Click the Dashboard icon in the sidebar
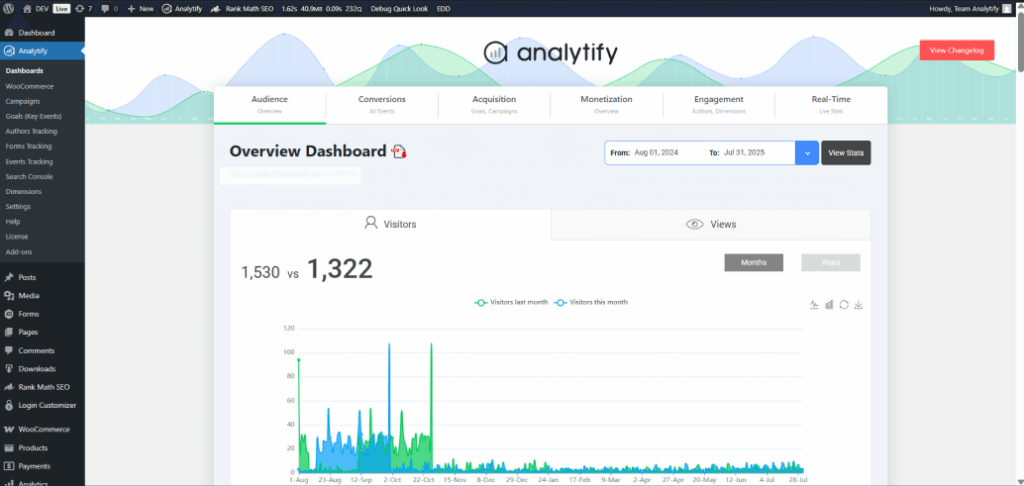 tap(9, 33)
